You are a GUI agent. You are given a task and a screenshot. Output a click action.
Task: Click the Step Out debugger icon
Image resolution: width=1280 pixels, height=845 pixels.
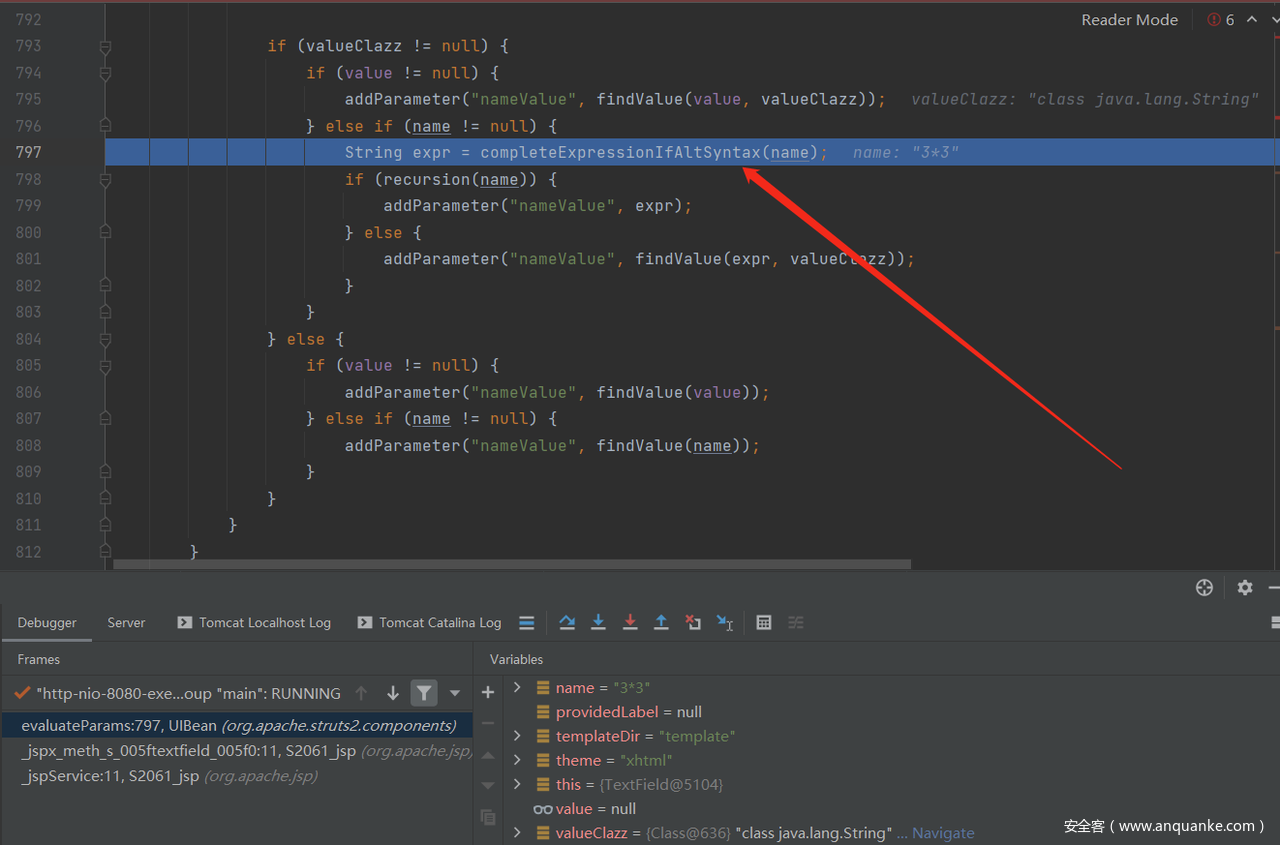(x=661, y=622)
